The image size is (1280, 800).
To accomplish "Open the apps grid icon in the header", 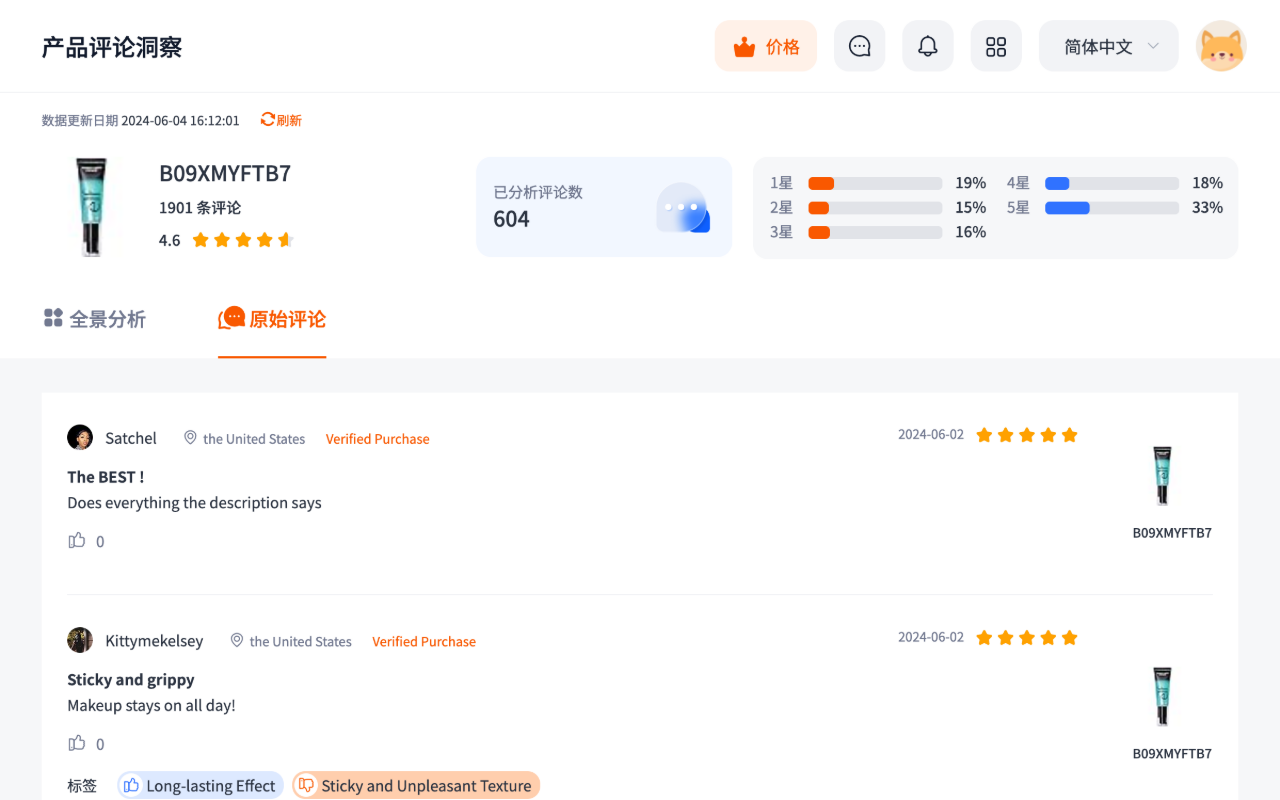I will point(995,45).
